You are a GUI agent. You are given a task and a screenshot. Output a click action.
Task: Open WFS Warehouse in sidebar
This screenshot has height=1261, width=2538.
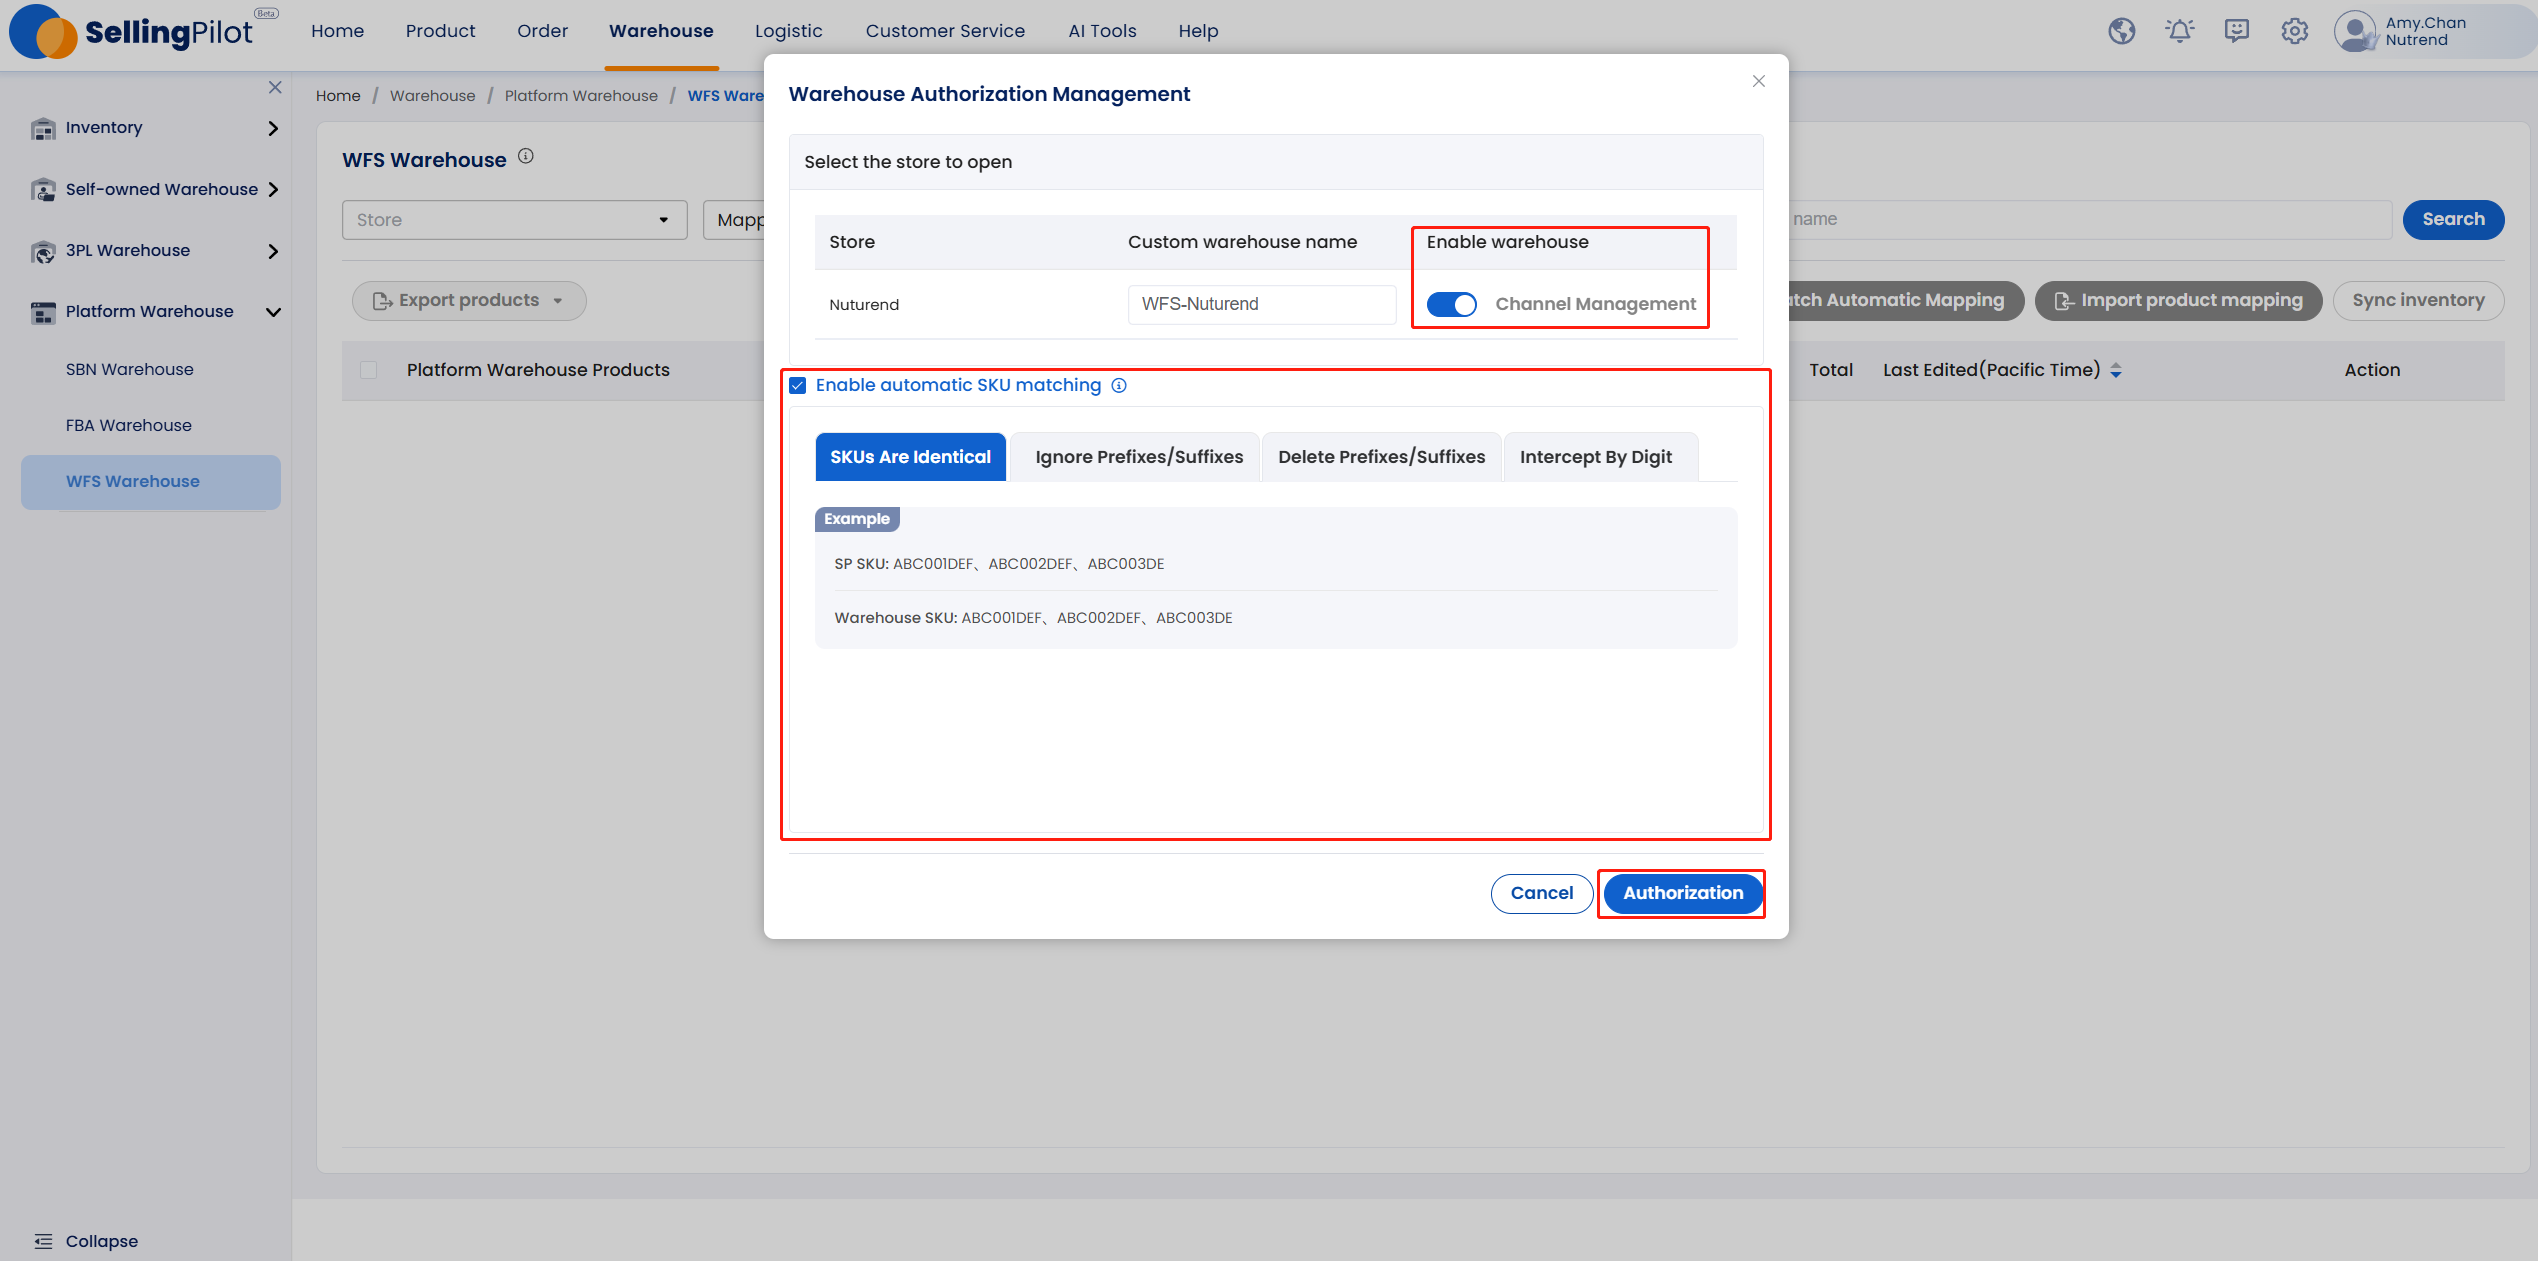tap(151, 482)
